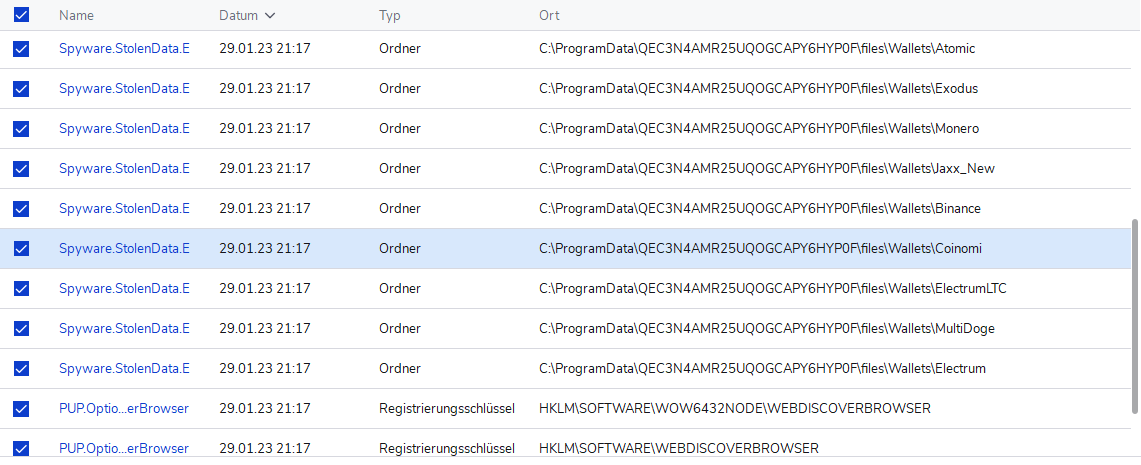
Task: Click Ordner type cell in Coinomi row
Action: click(399, 249)
